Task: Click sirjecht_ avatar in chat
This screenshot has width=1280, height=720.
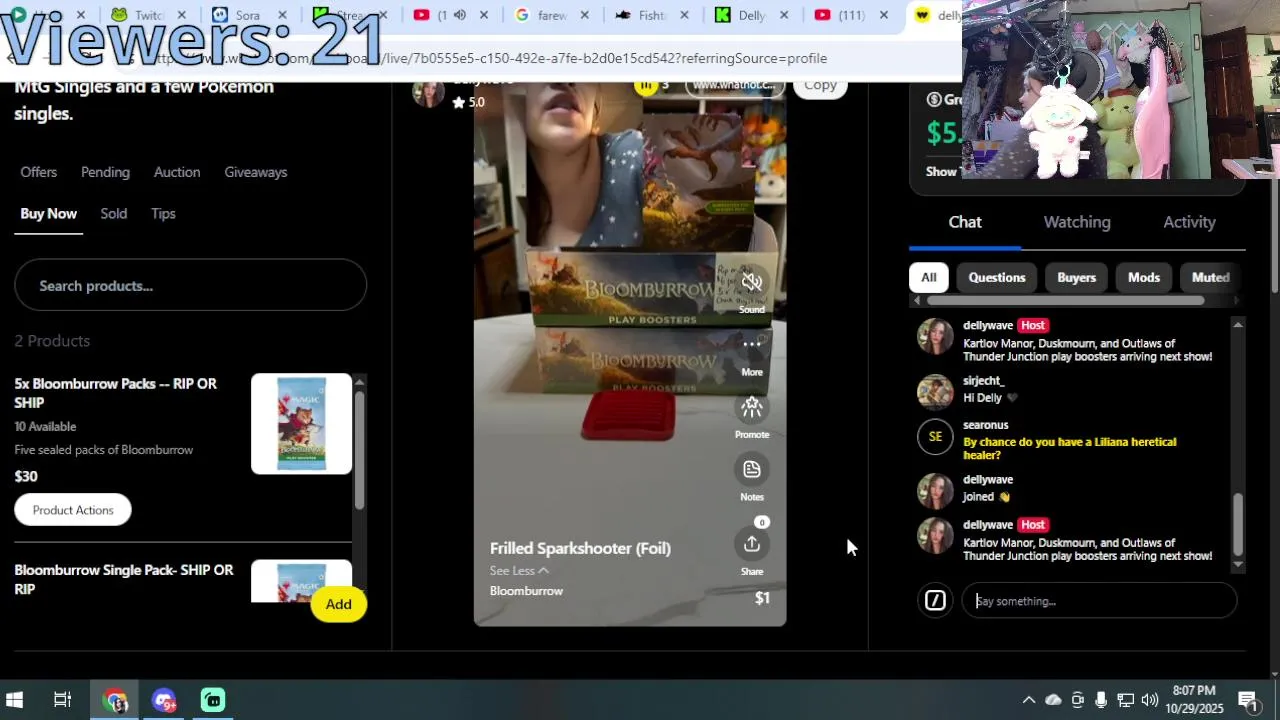Action: pyautogui.click(x=935, y=391)
